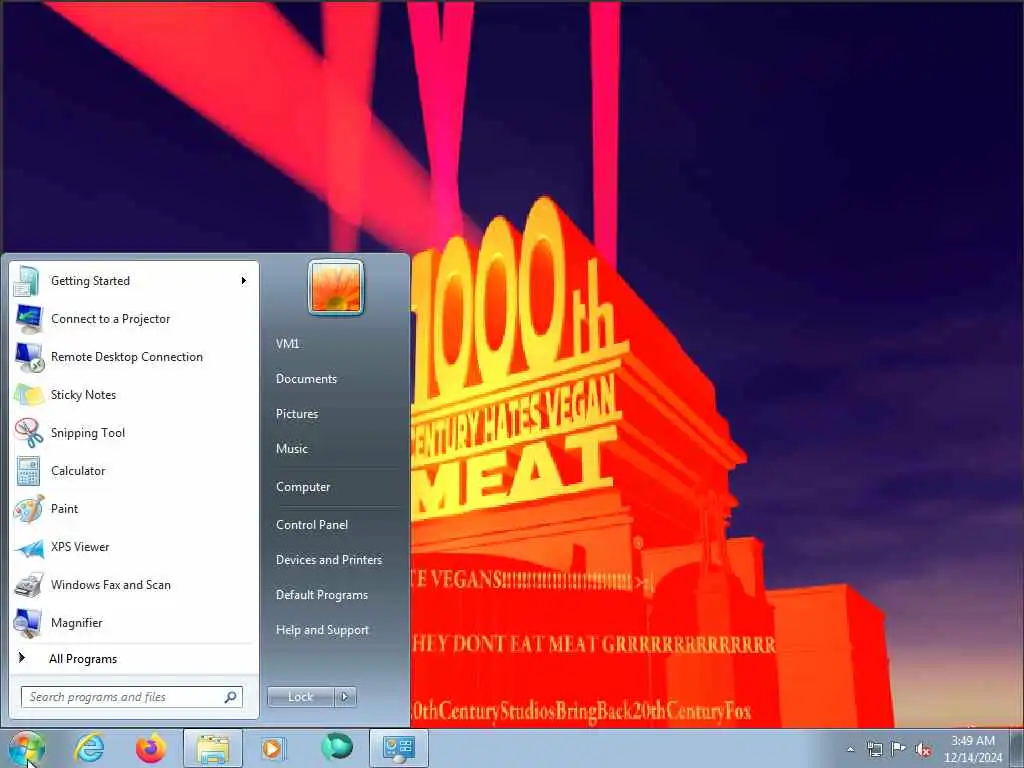Launch Calculator
Image resolution: width=1024 pixels, height=768 pixels.
coord(134,470)
